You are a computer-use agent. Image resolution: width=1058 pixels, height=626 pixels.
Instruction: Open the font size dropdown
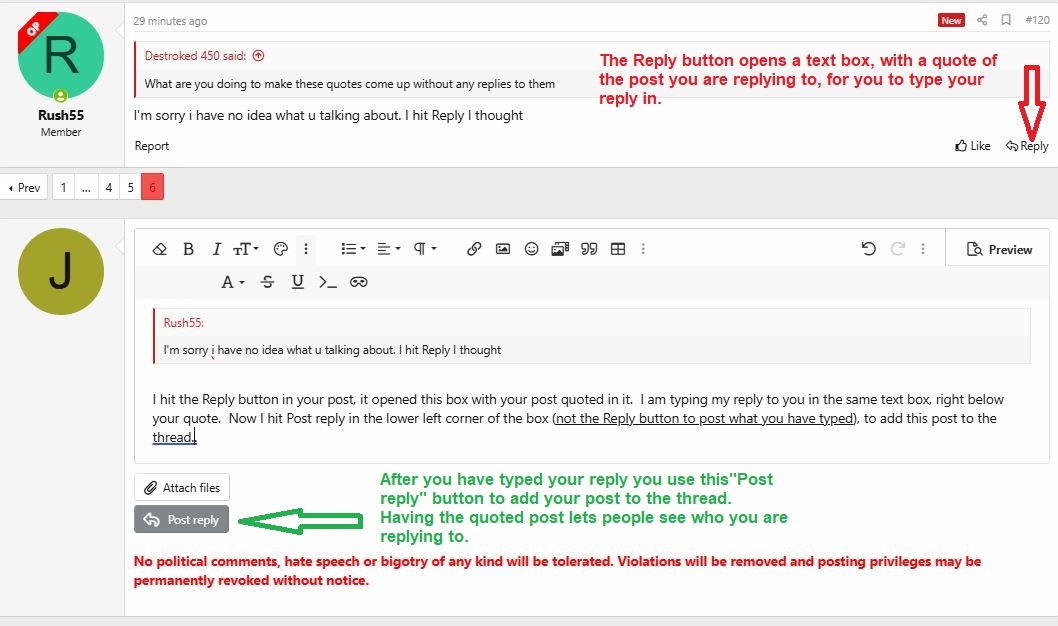pos(246,249)
